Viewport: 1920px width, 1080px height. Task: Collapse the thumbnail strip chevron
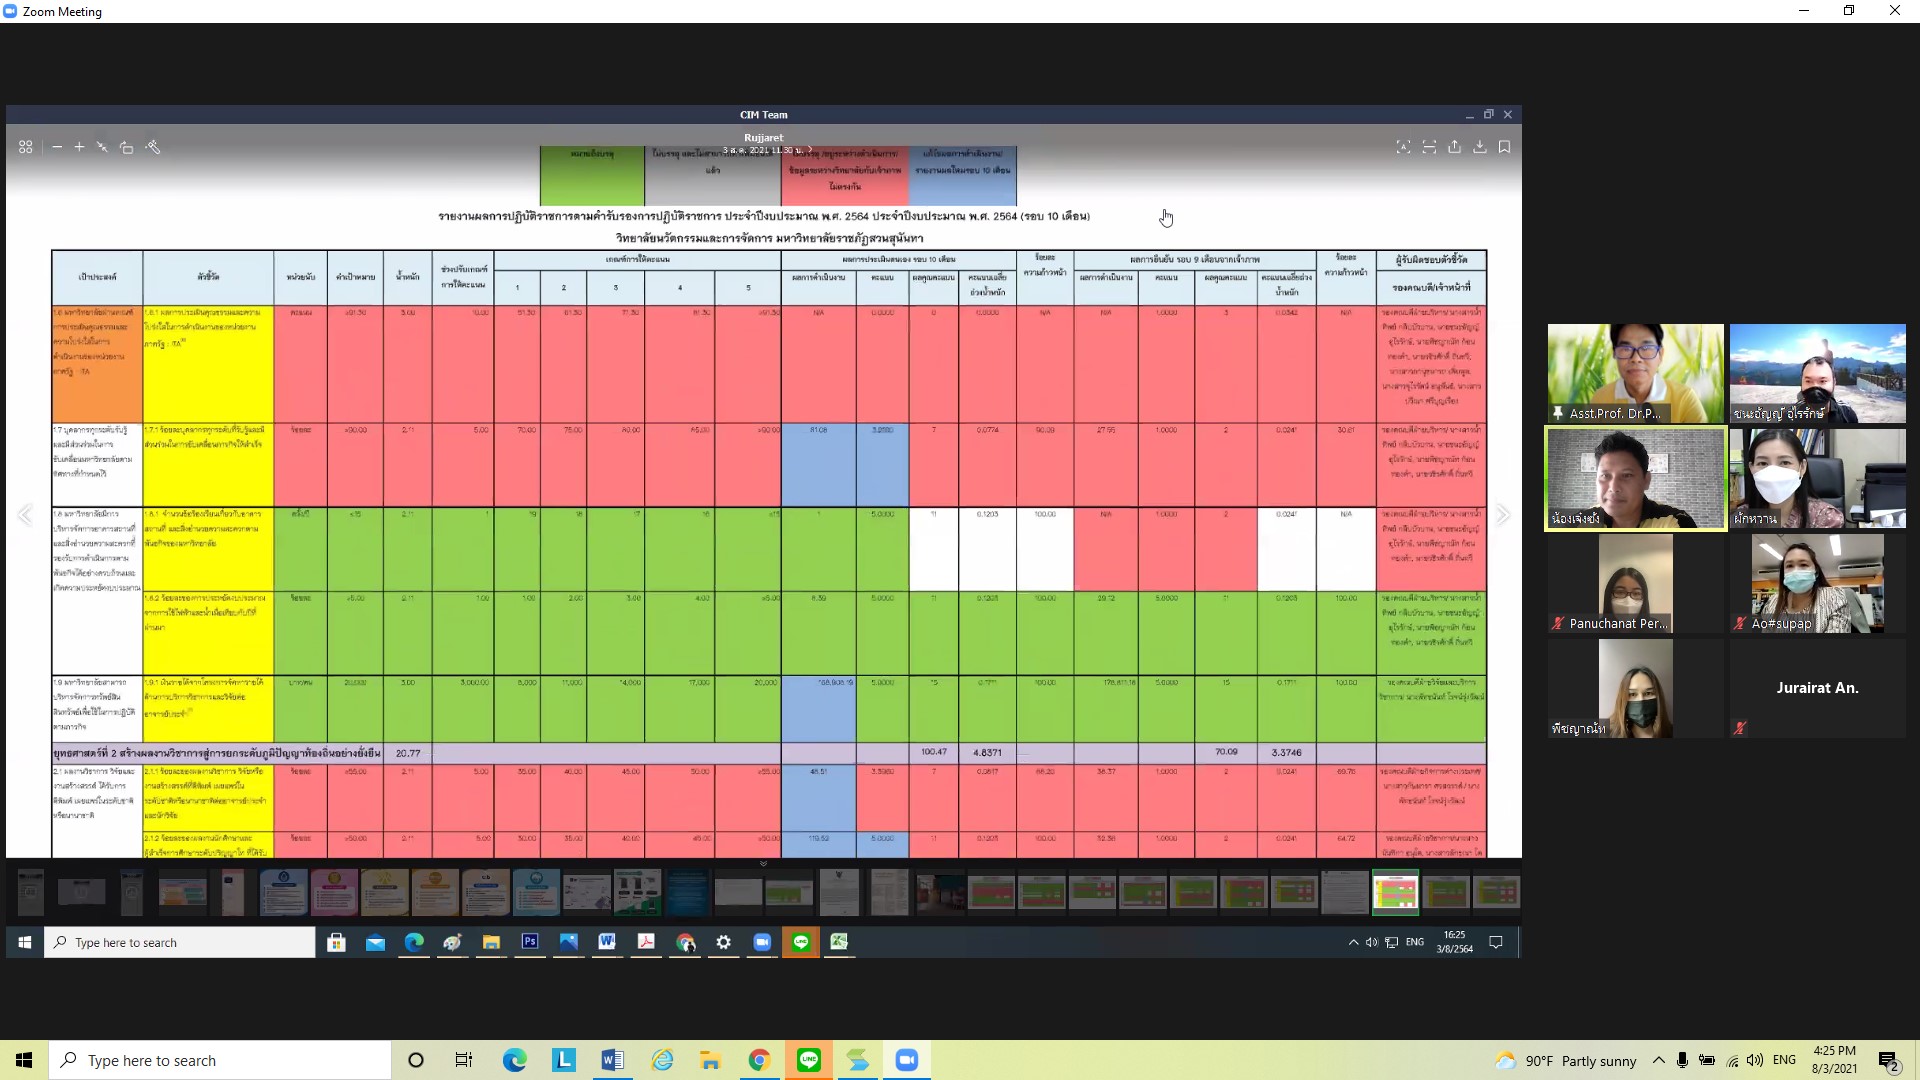coord(763,863)
